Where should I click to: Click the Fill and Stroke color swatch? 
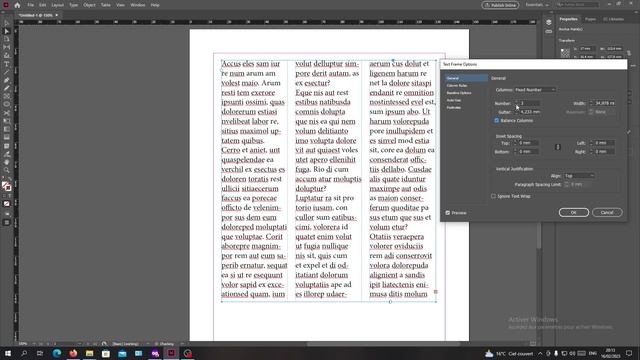[x=7, y=187]
